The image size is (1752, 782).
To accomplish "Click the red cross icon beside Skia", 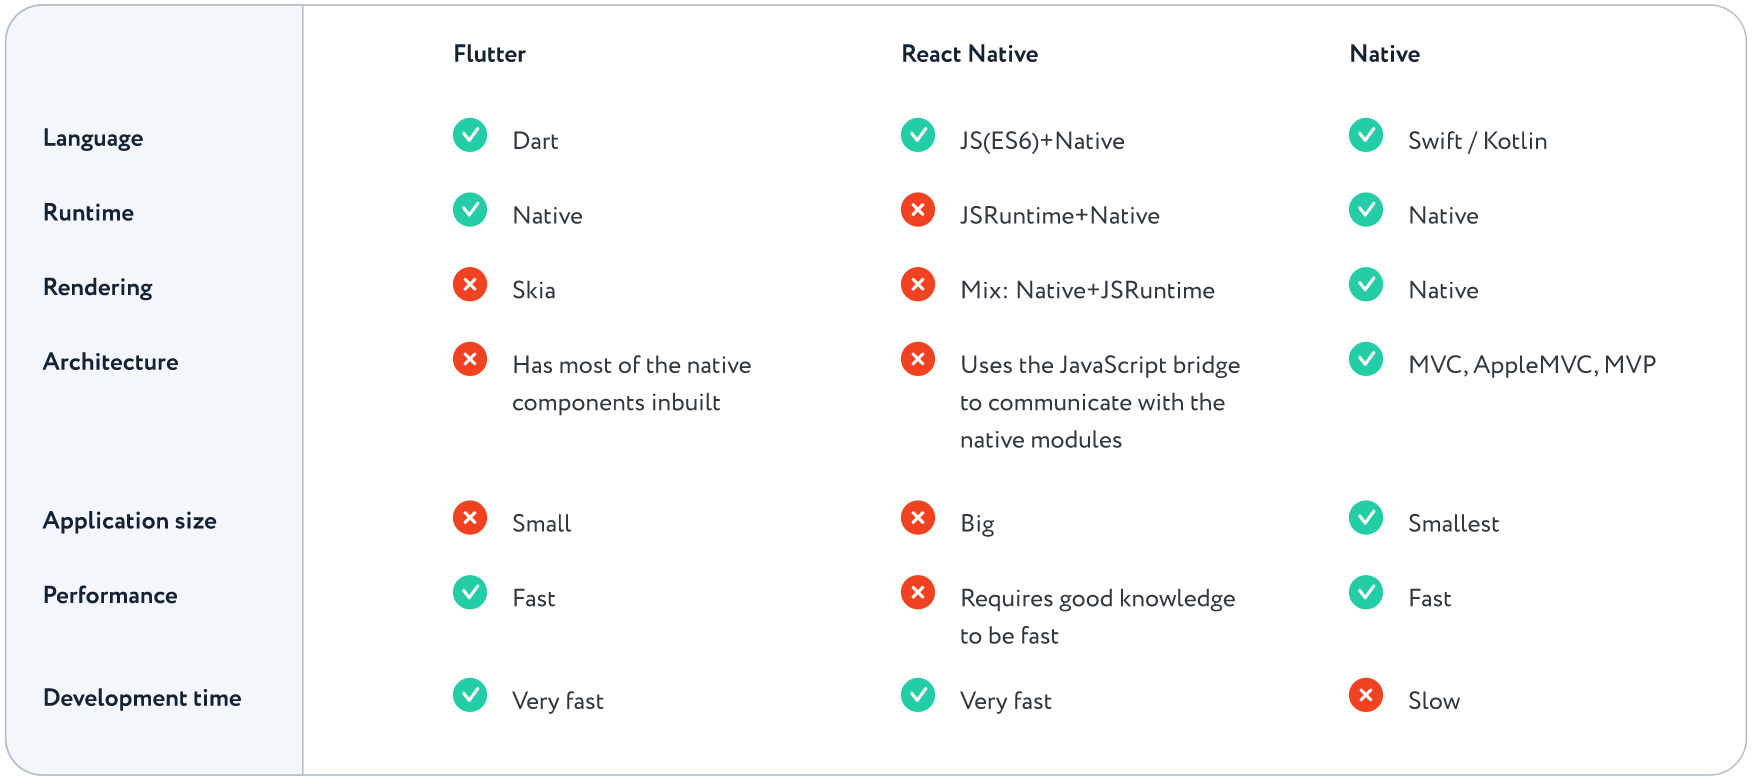I will pos(469,285).
